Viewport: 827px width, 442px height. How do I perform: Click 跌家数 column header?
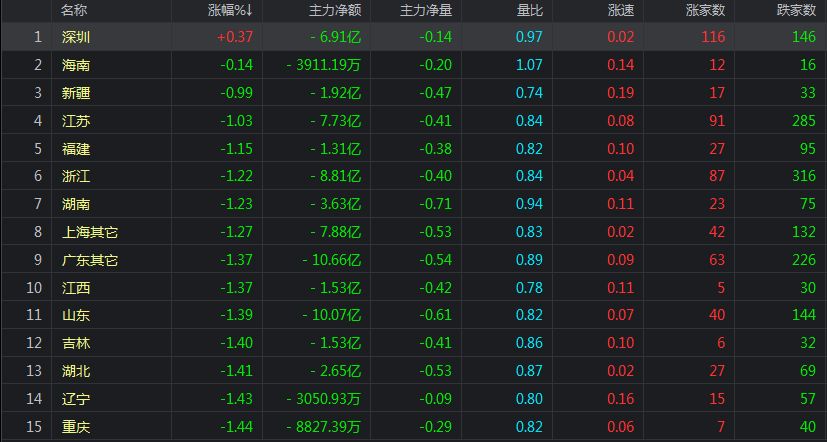[x=796, y=10]
